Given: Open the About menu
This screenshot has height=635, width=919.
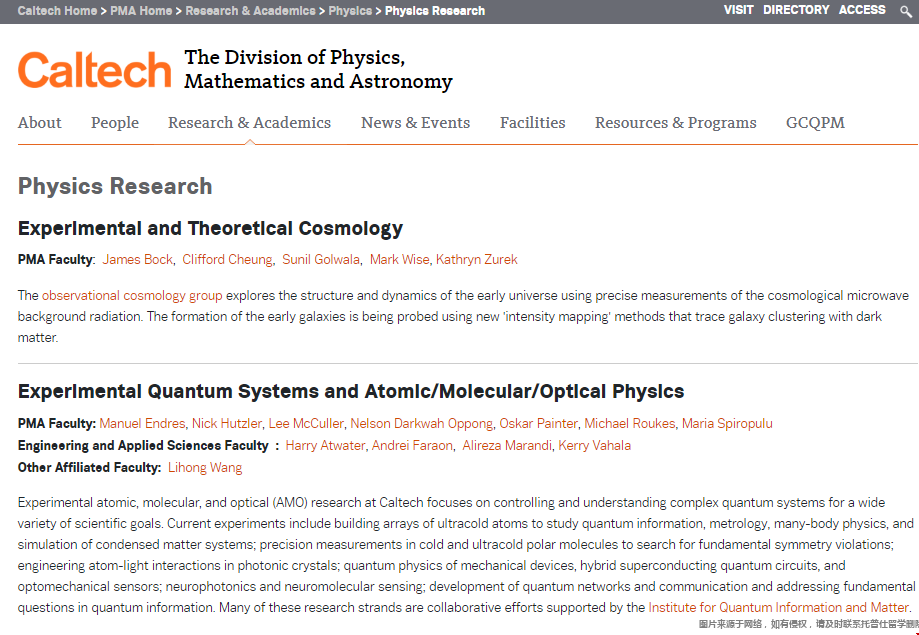Looking at the screenshot, I should [39, 123].
